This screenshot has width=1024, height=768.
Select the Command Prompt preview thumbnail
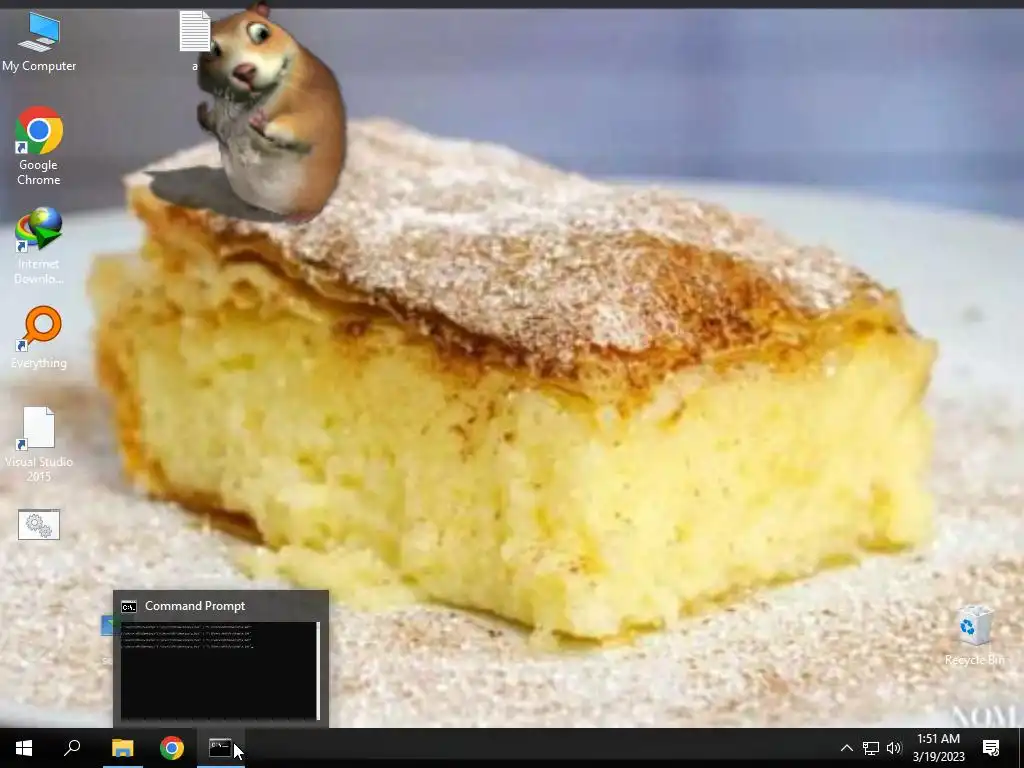click(220, 671)
